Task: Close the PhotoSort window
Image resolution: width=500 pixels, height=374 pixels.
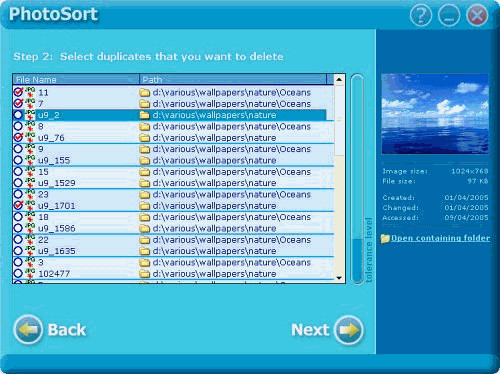Action: [x=477, y=15]
